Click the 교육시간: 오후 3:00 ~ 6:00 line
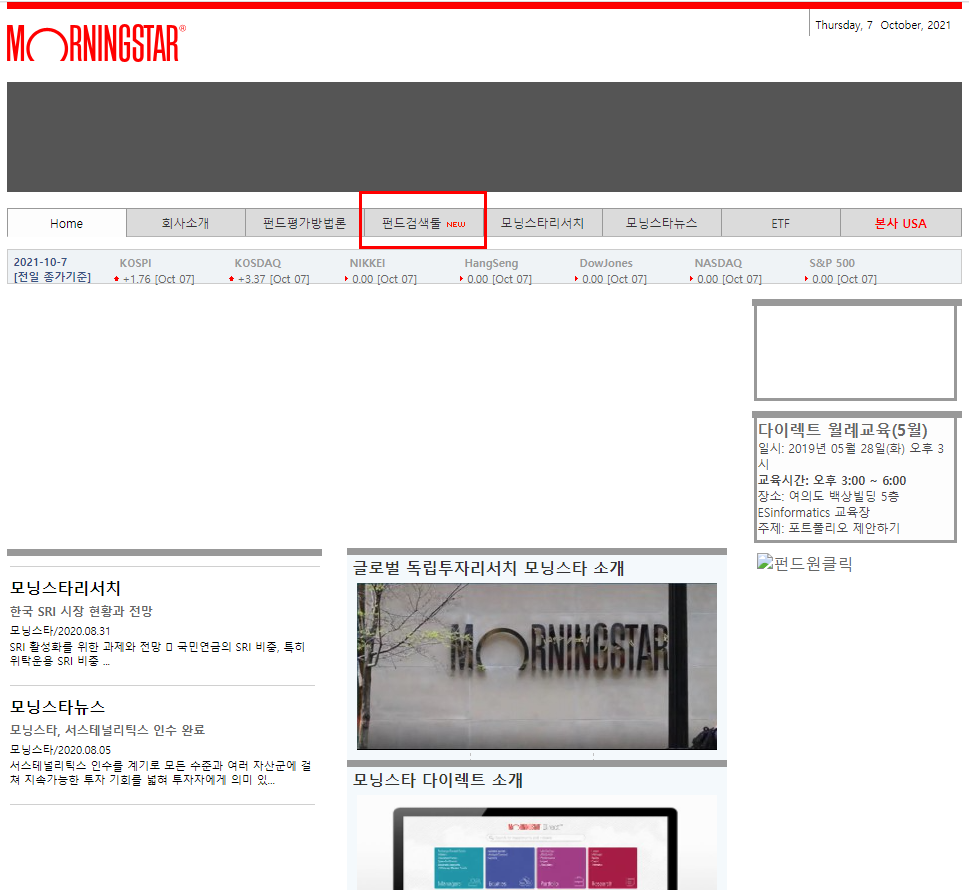Image resolution: width=969 pixels, height=890 pixels. (832, 481)
